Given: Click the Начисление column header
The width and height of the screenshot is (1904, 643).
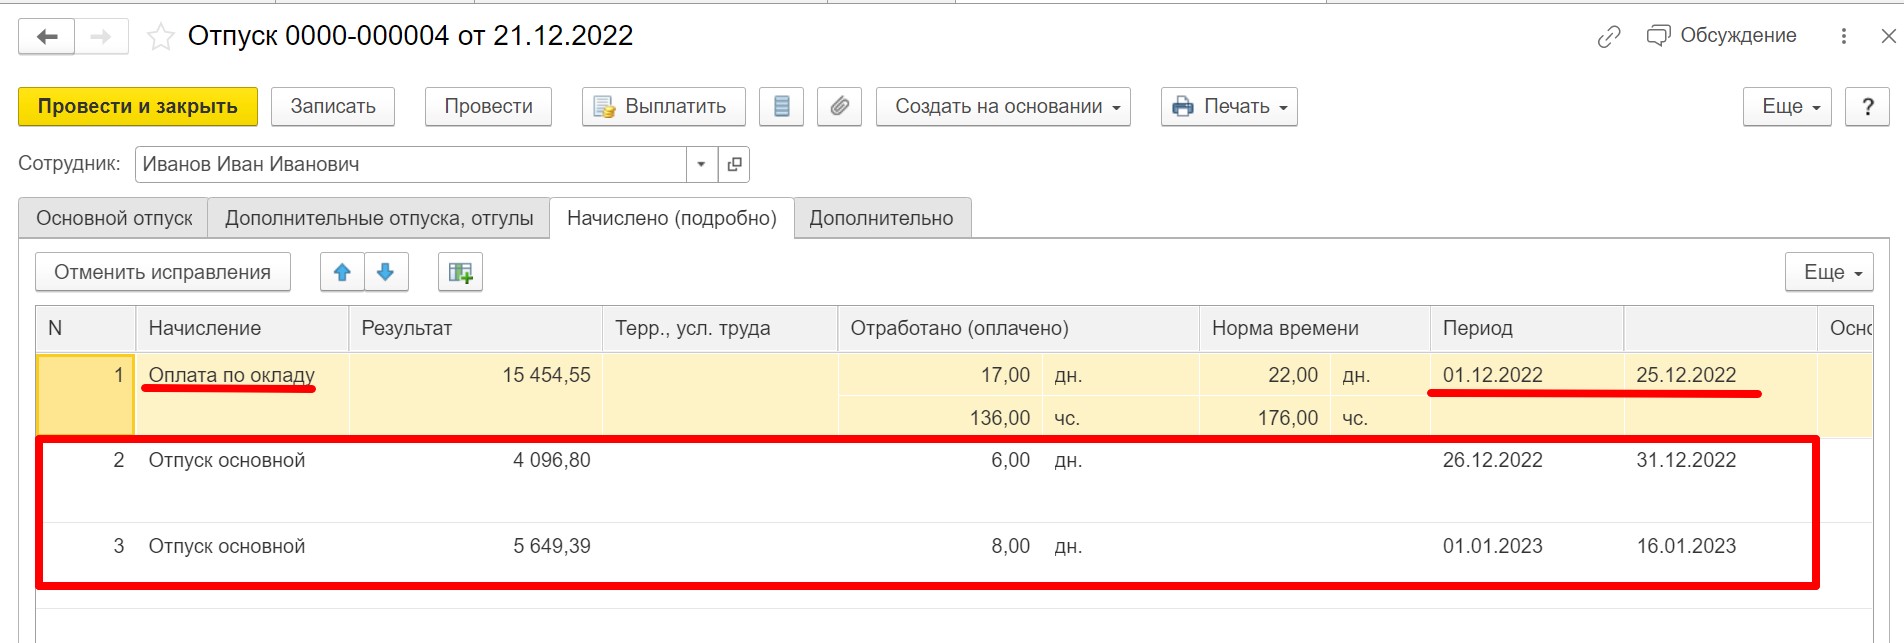Looking at the screenshot, I should point(242,328).
